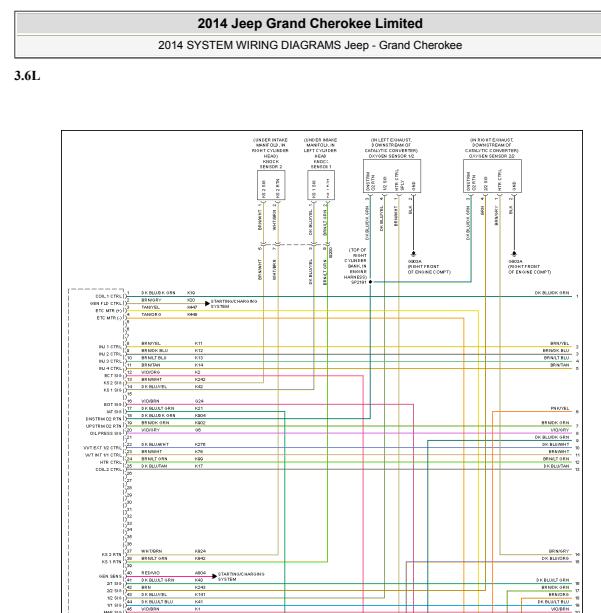Screen dimensions: 601x613
Task: Click the Oxygen Sensor 1/2 component box
Action: [x=392, y=176]
